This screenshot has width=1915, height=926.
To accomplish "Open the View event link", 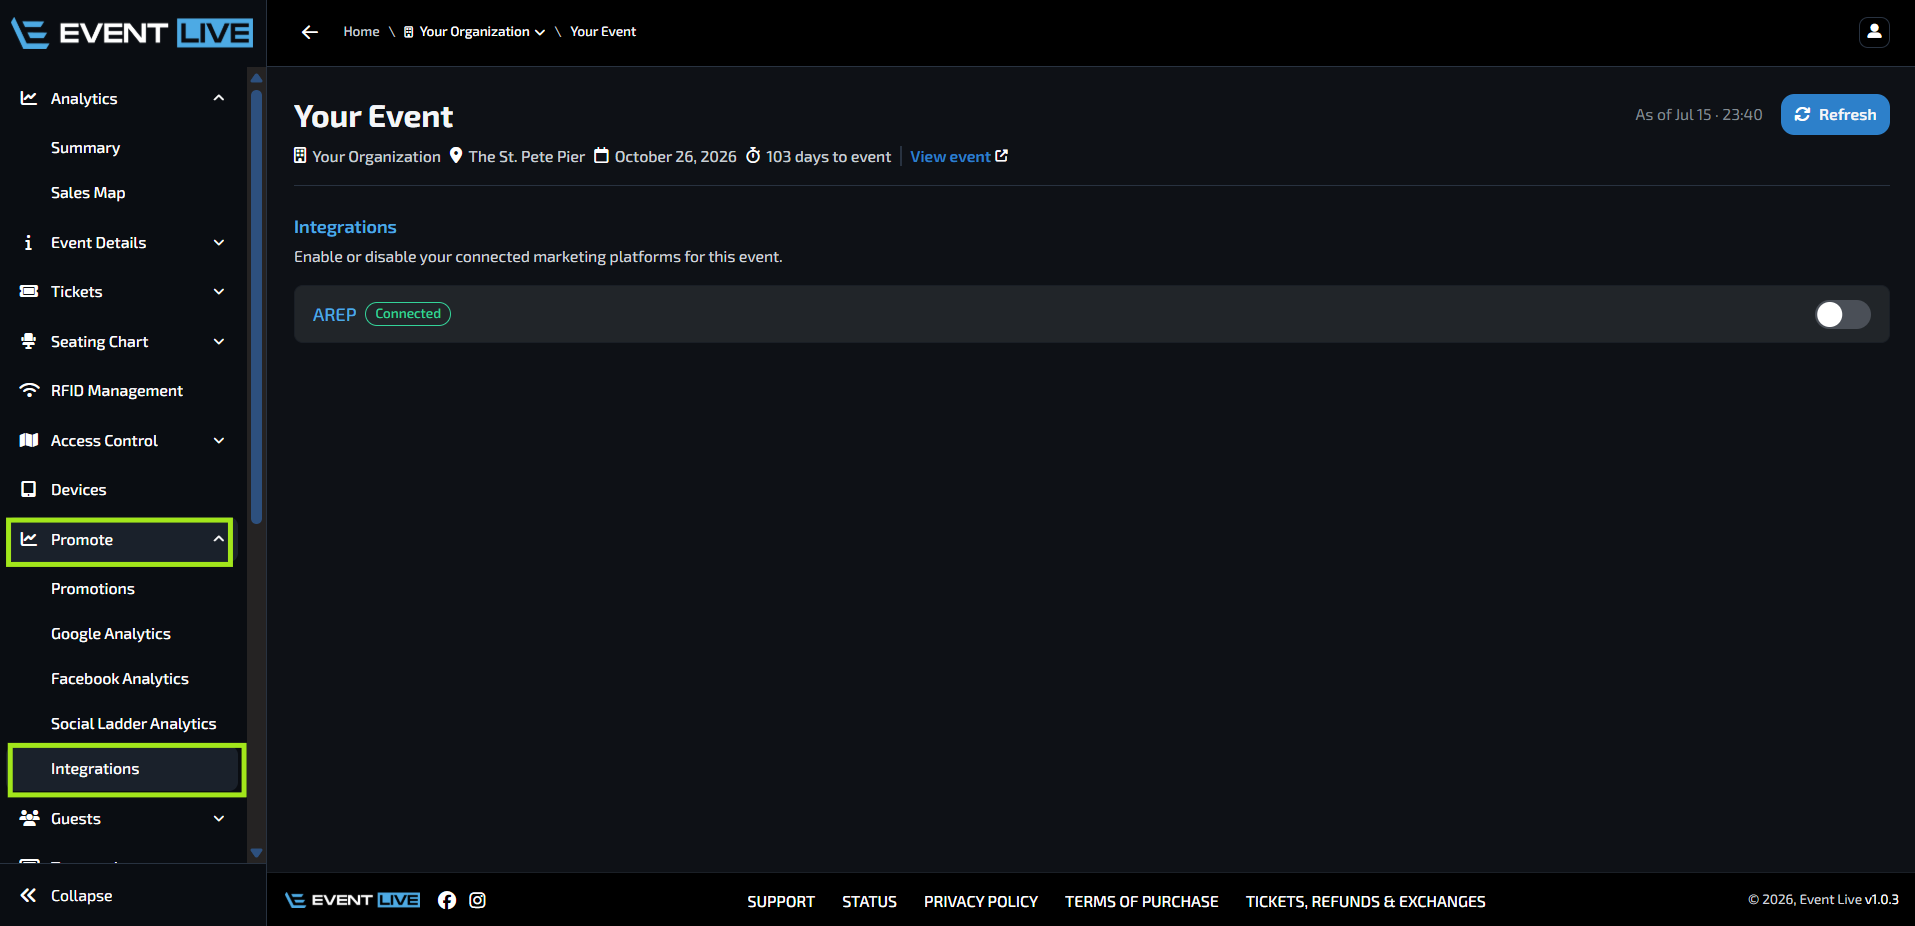I will (x=959, y=156).
